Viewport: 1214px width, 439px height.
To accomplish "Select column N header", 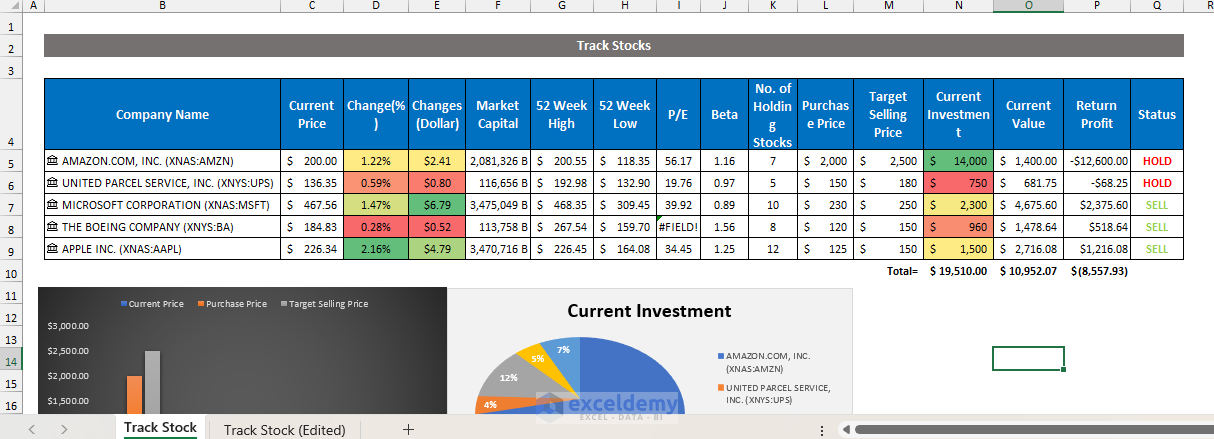I will click(x=958, y=6).
